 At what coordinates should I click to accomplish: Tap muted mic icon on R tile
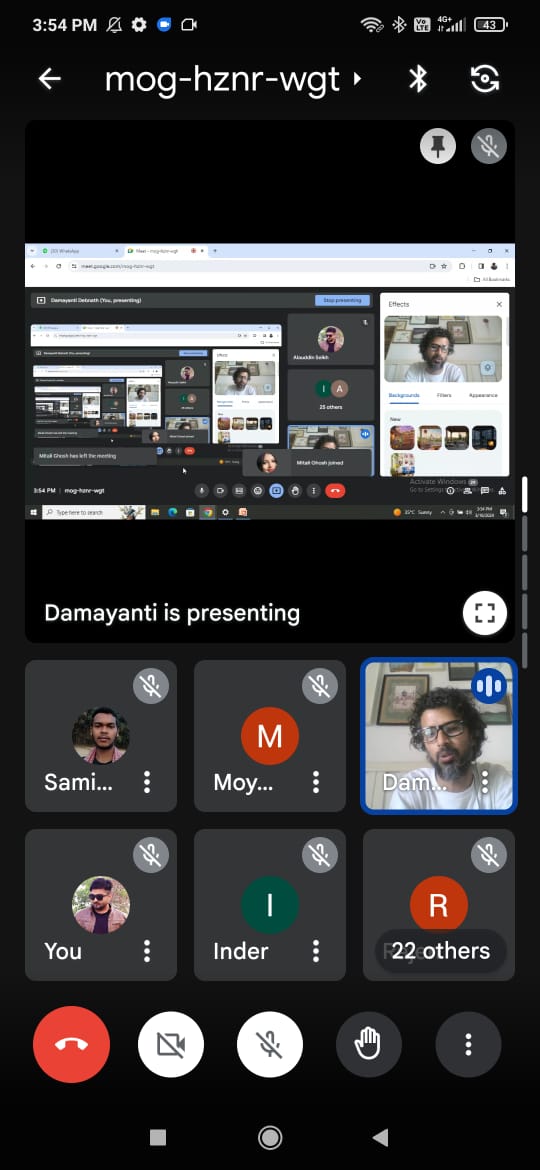pos(489,855)
